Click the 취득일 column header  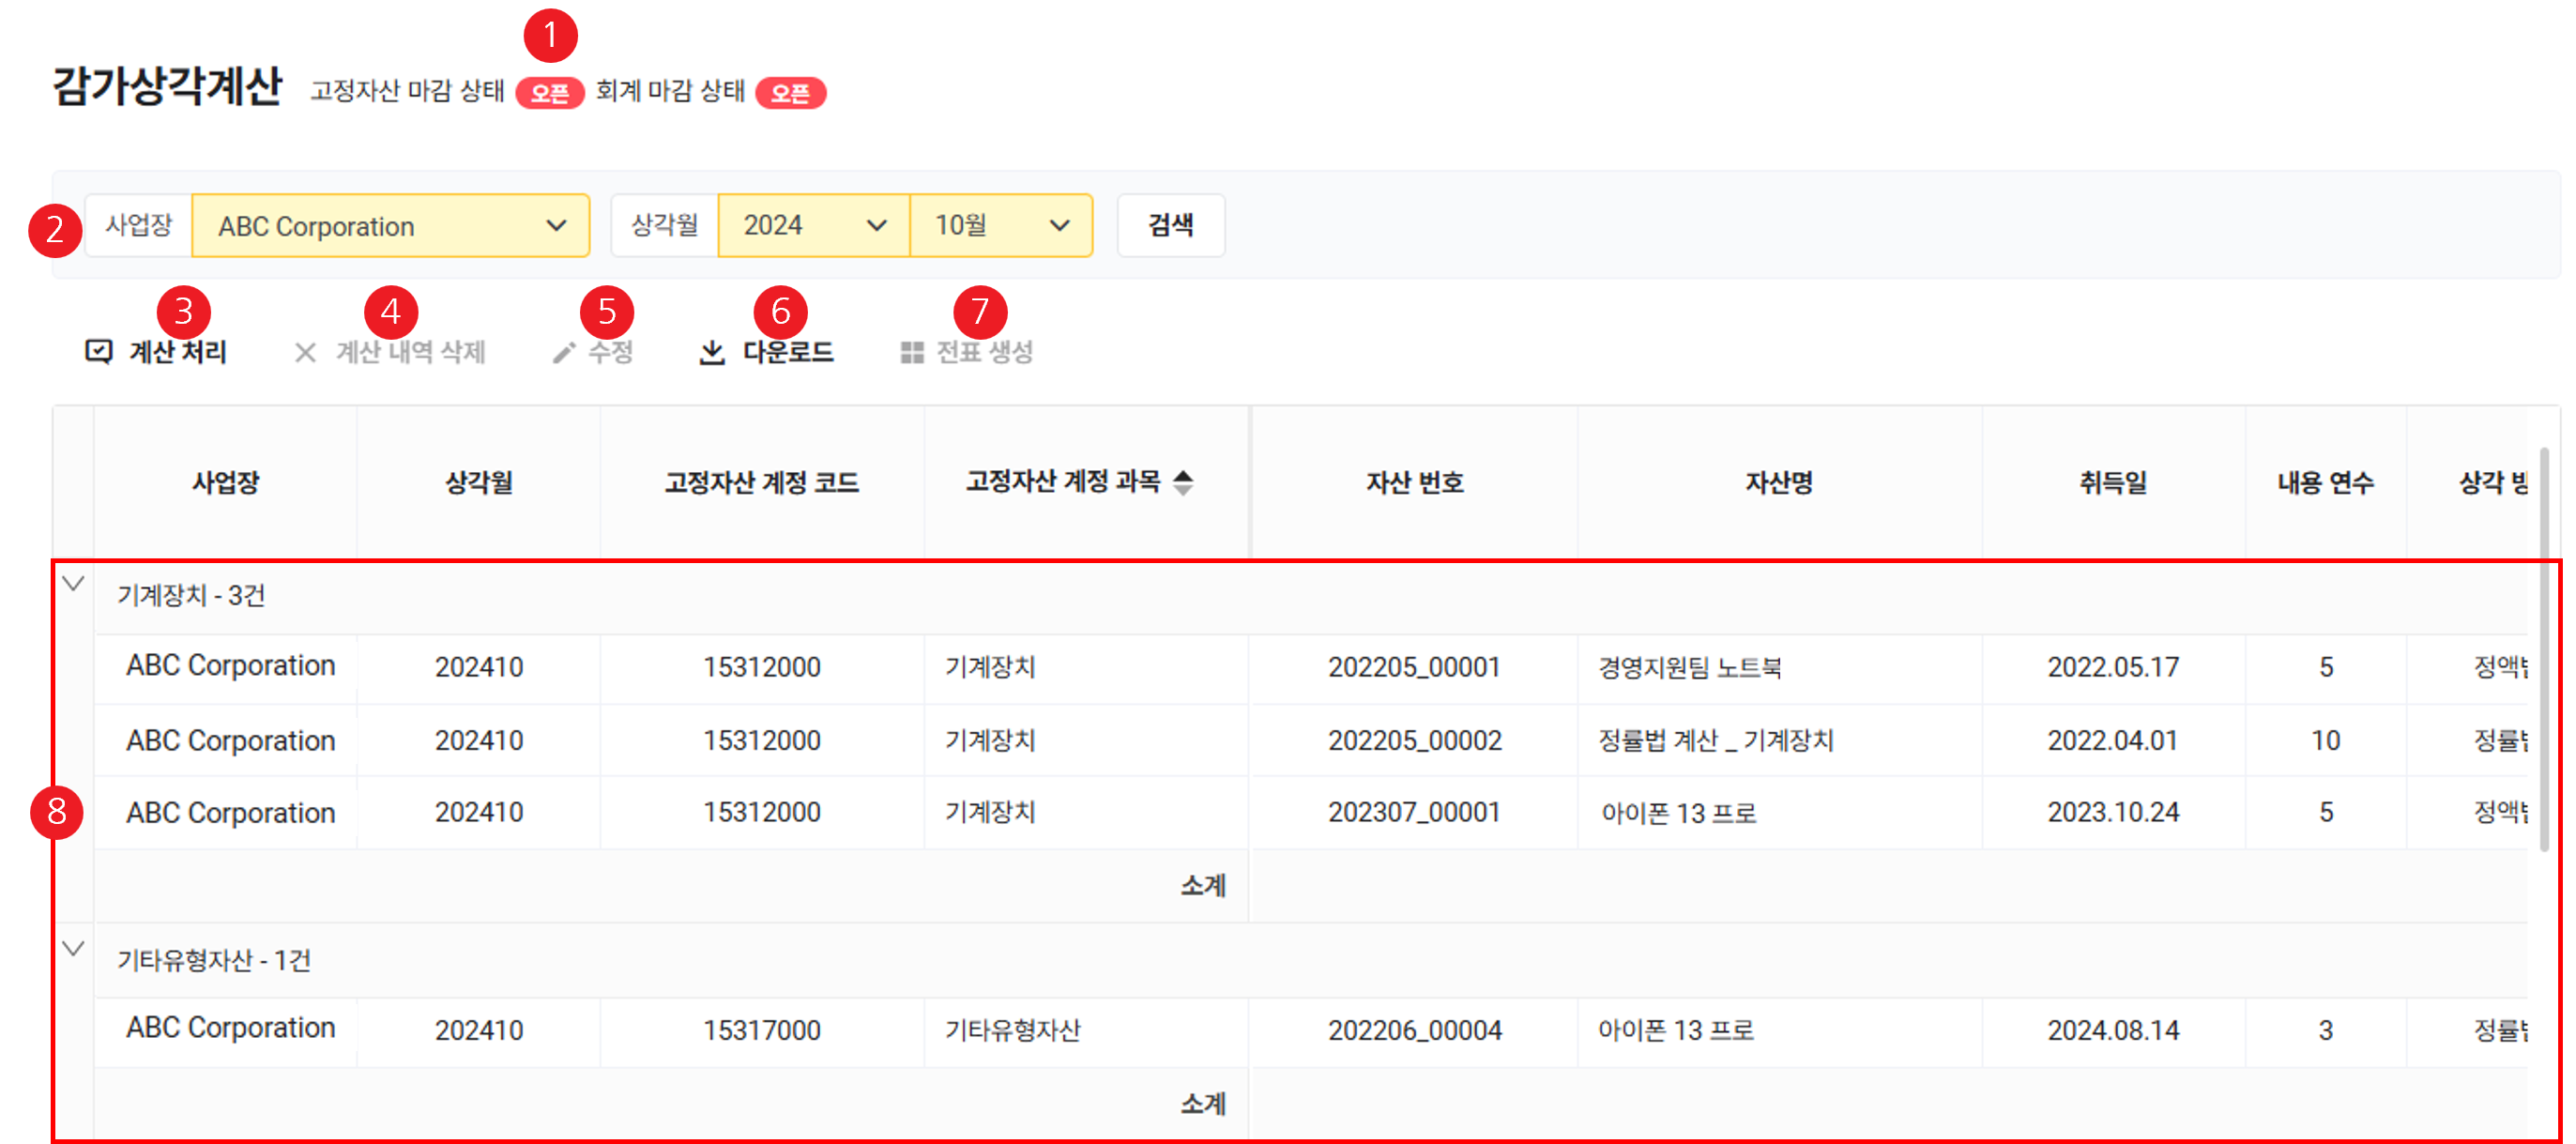point(2112,483)
